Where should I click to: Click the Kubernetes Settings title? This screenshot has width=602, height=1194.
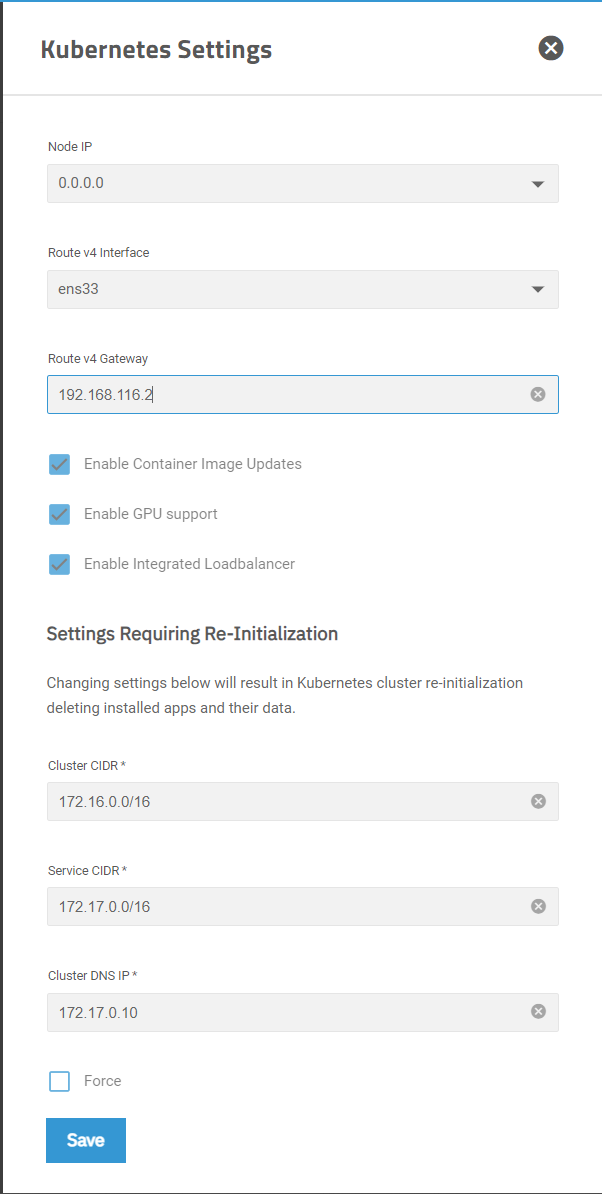coord(156,50)
